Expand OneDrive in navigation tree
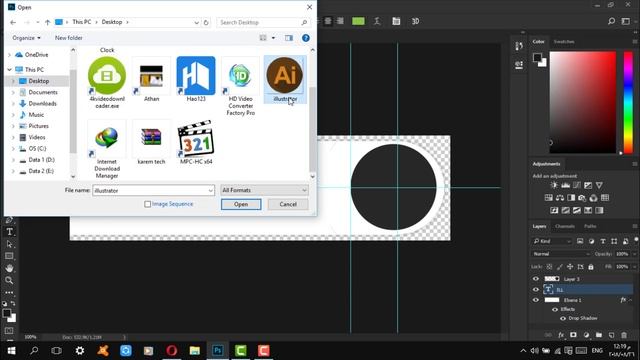 [x=9, y=55]
